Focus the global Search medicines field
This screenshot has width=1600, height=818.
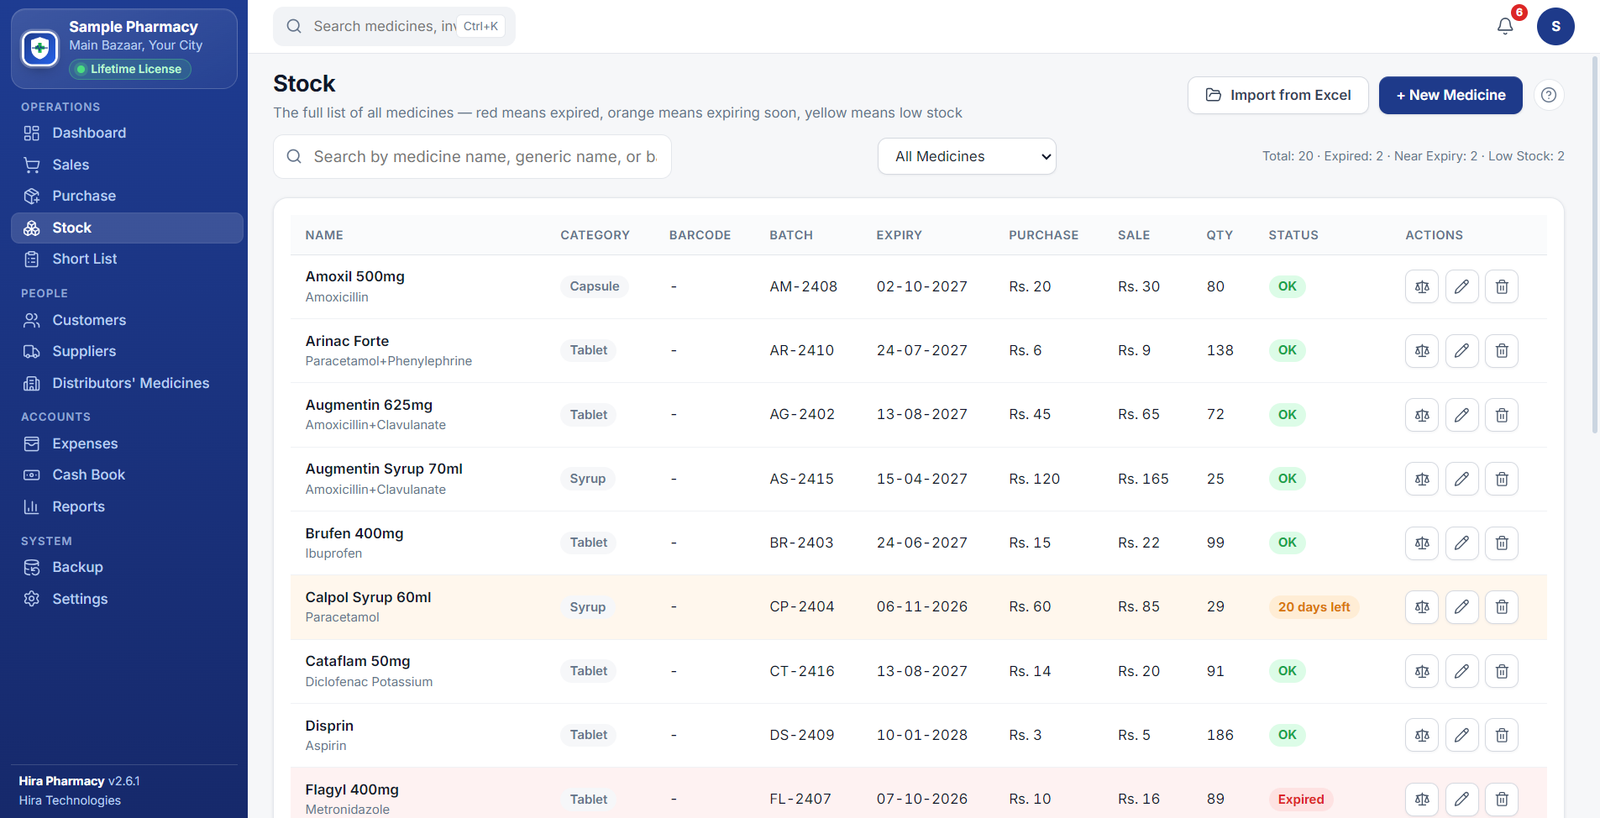394,26
